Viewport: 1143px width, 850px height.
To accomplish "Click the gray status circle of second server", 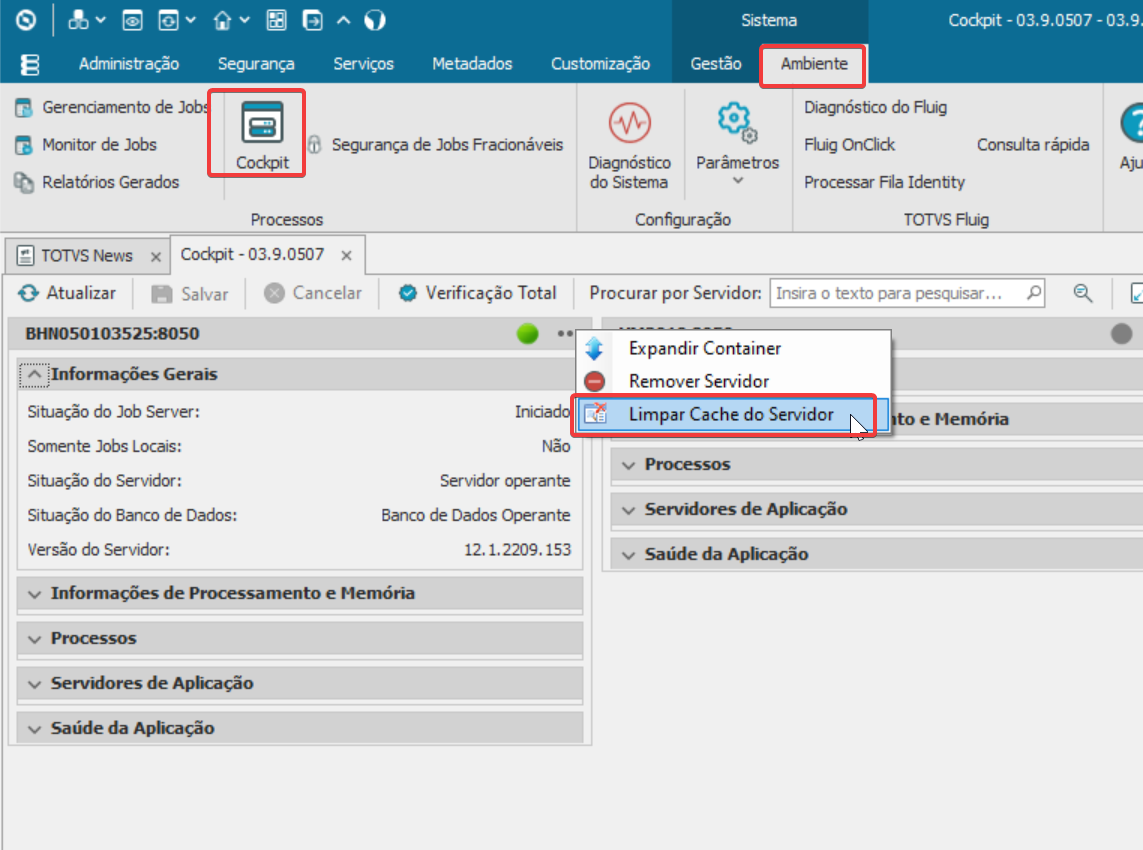I will (x=1121, y=334).
